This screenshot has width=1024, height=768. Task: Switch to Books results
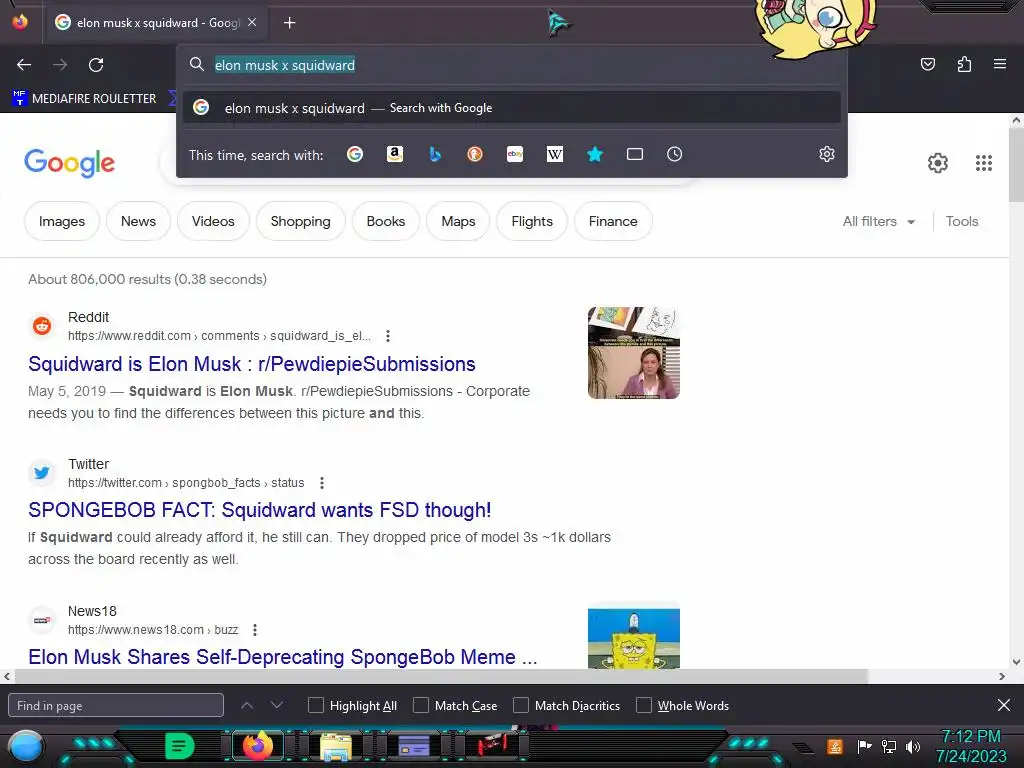(x=386, y=221)
